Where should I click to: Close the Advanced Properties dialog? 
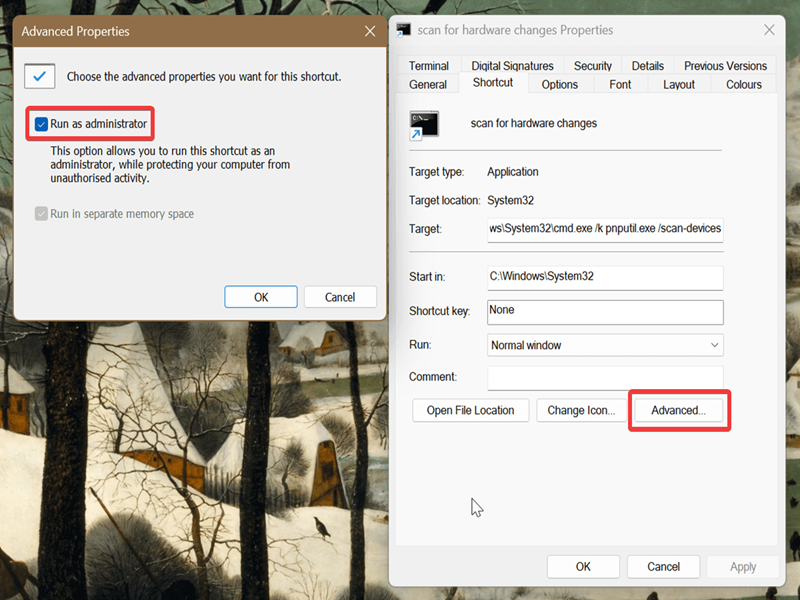(x=370, y=31)
